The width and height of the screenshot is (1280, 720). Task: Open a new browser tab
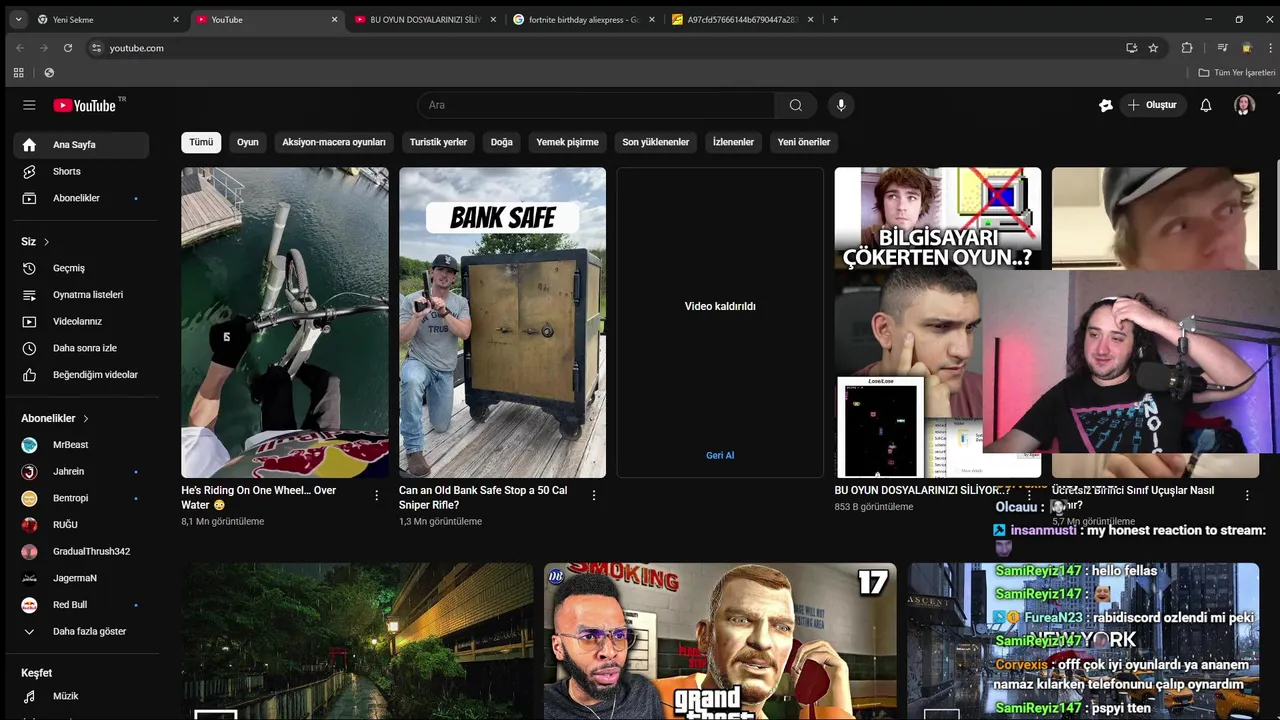[x=835, y=19]
